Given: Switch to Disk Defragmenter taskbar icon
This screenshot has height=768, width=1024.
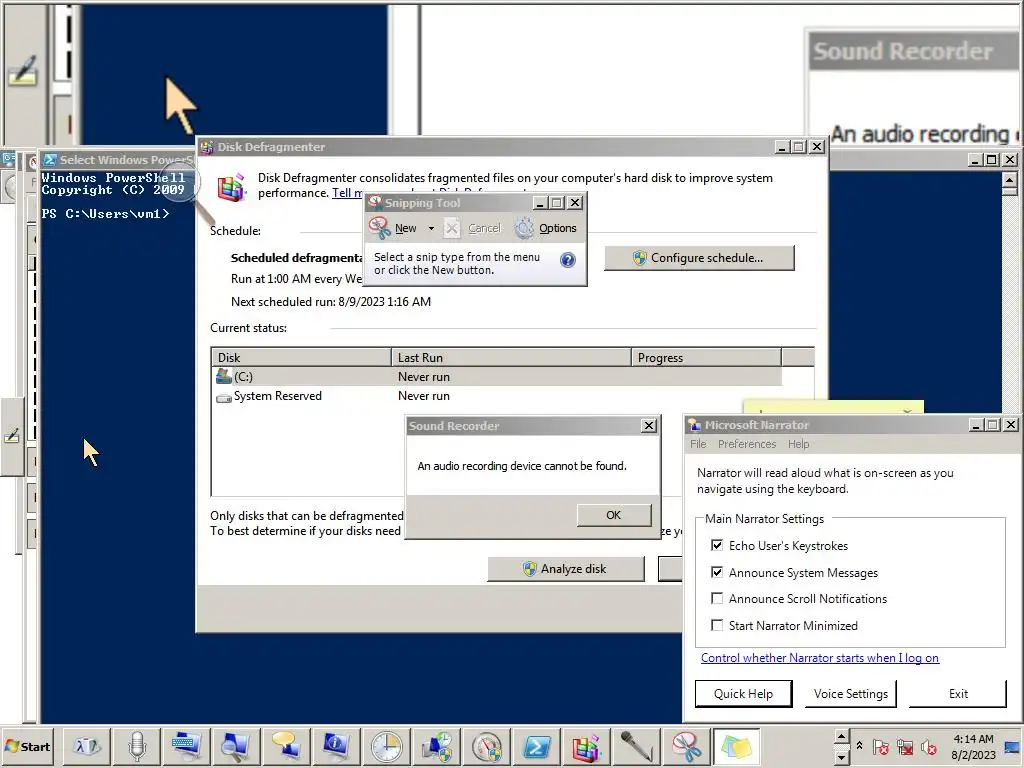Looking at the screenshot, I should [x=586, y=746].
